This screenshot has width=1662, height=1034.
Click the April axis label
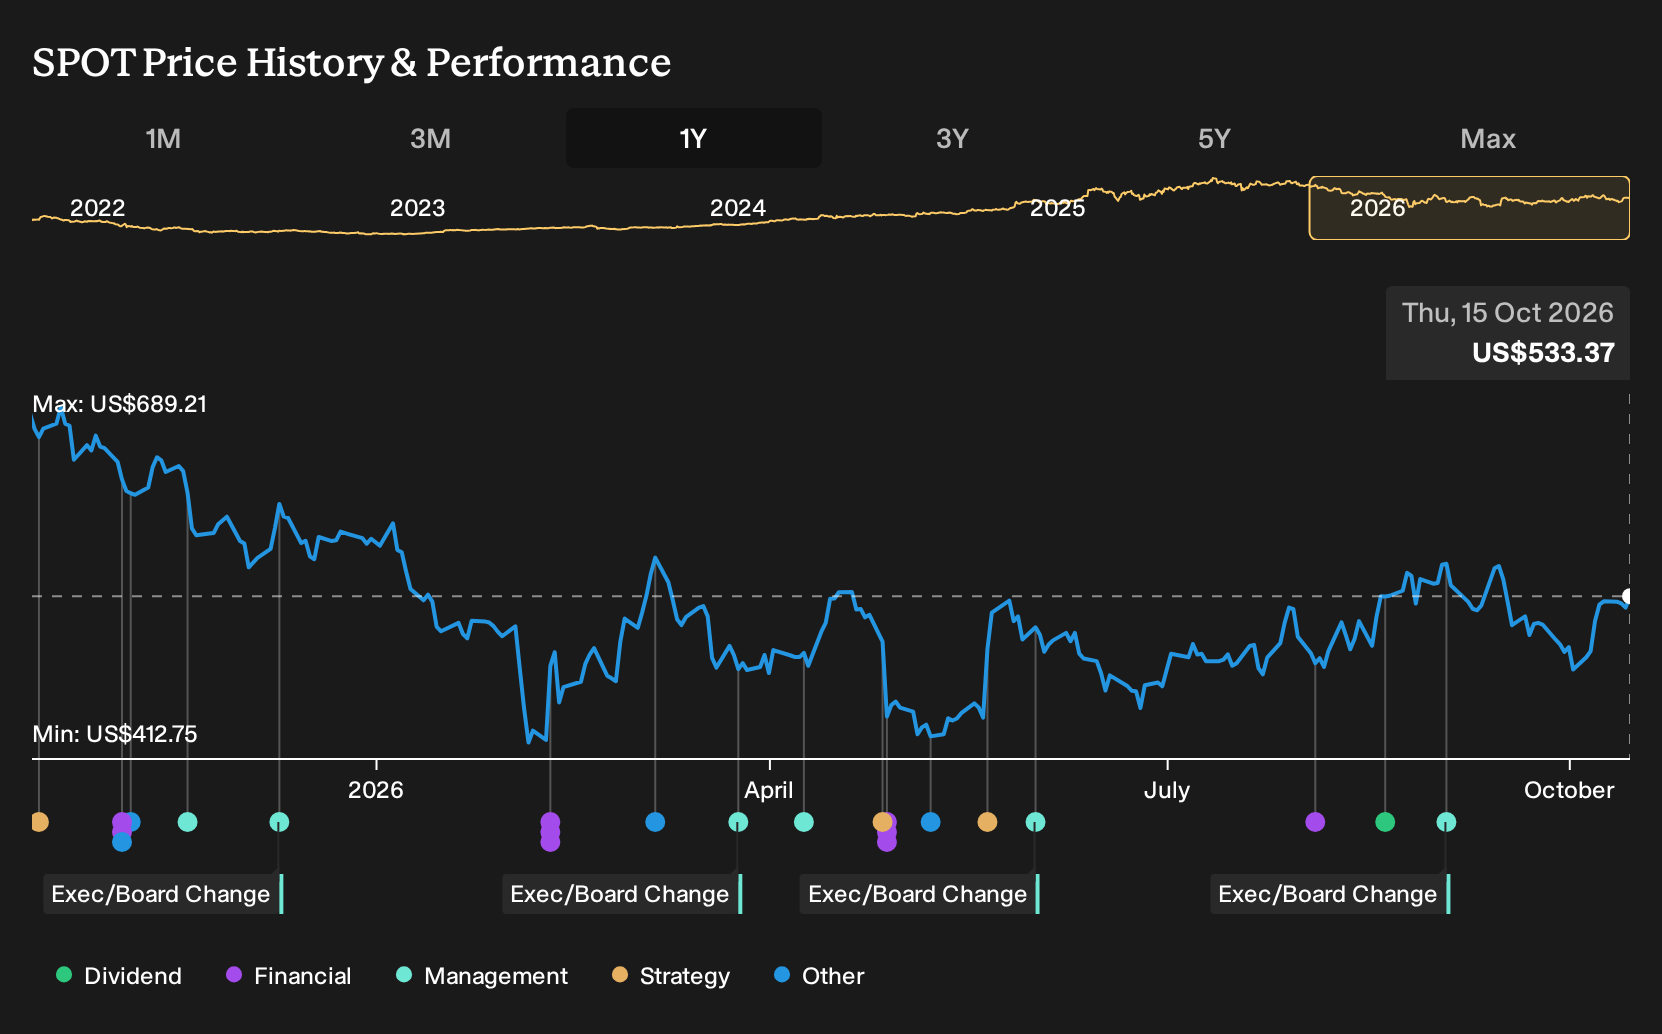pos(769,790)
